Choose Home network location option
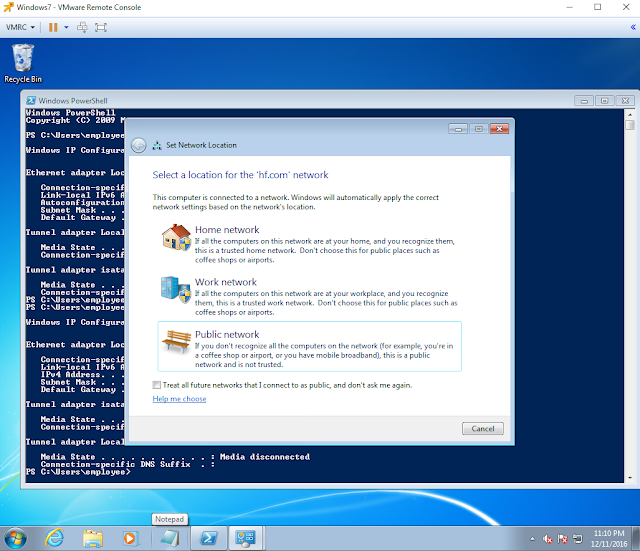Screen dimensions: 640x551 click(309, 244)
